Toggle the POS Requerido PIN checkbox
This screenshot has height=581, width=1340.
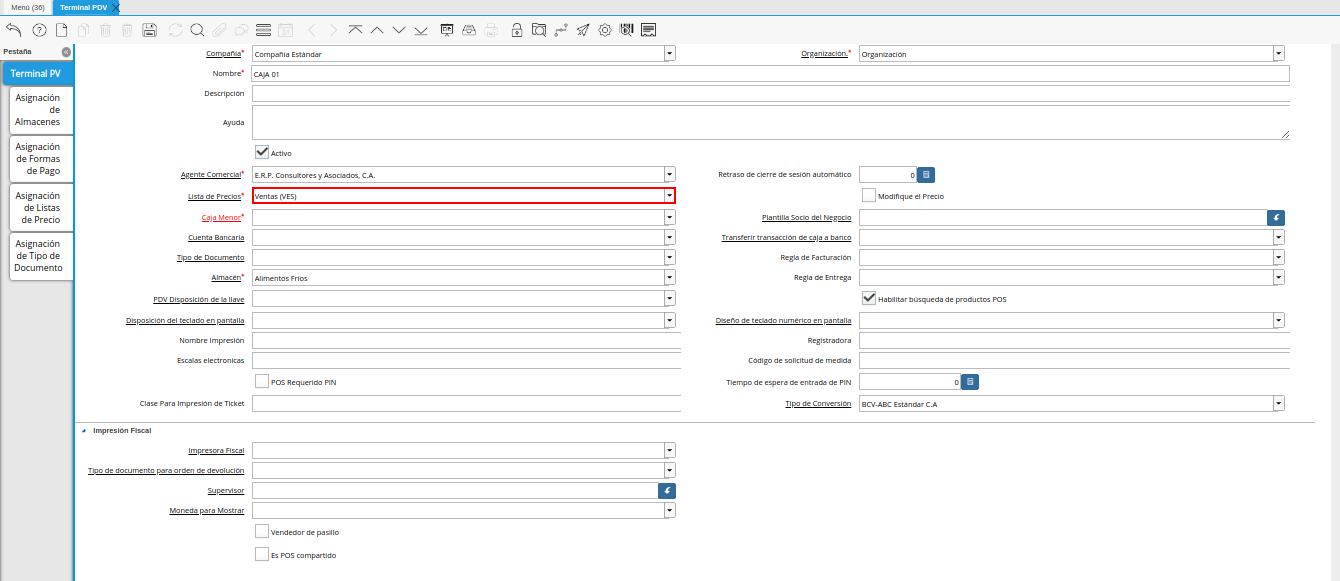click(262, 382)
